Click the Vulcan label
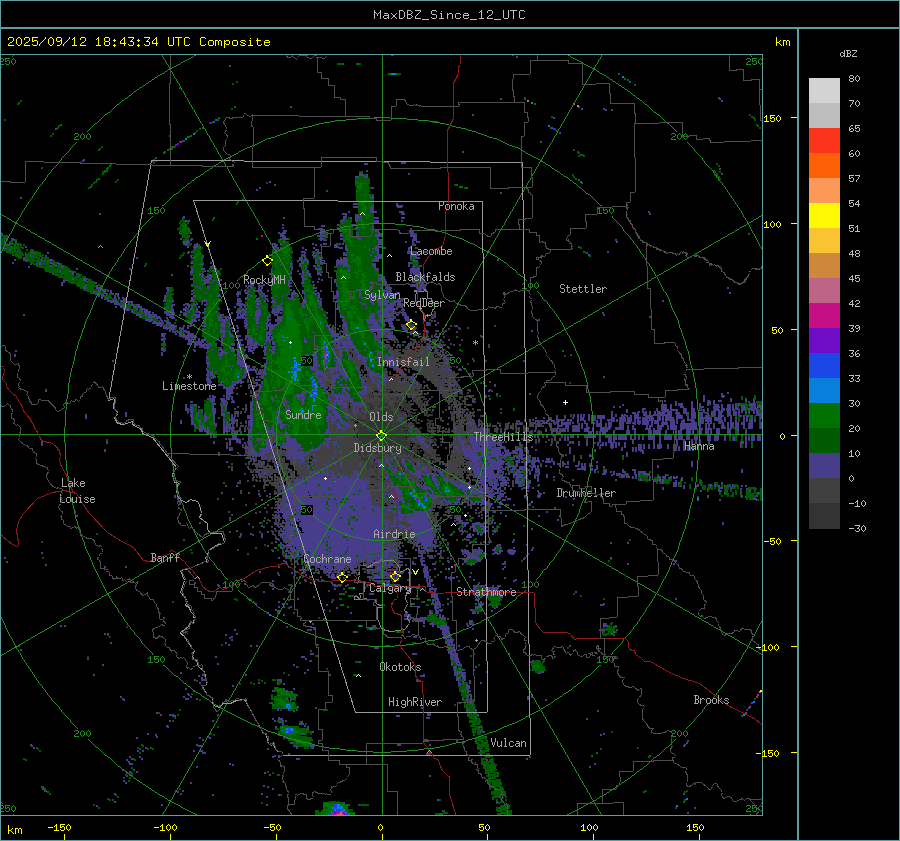Image resolution: width=900 pixels, height=841 pixels. (508, 743)
